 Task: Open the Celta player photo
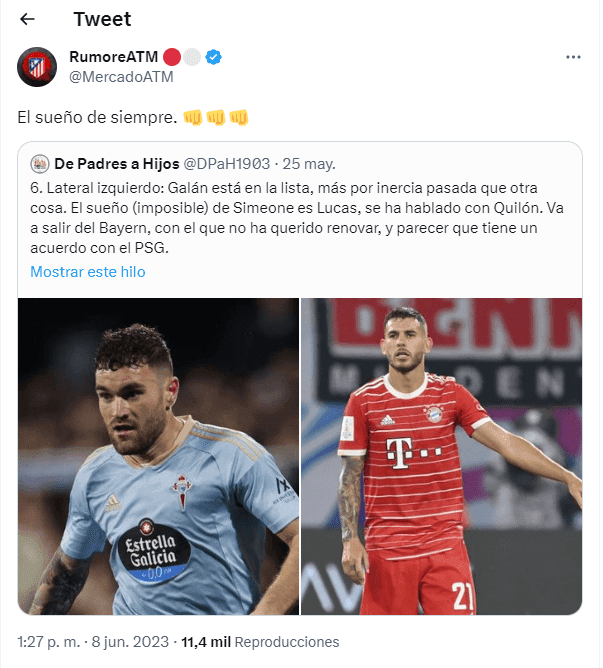[159, 456]
